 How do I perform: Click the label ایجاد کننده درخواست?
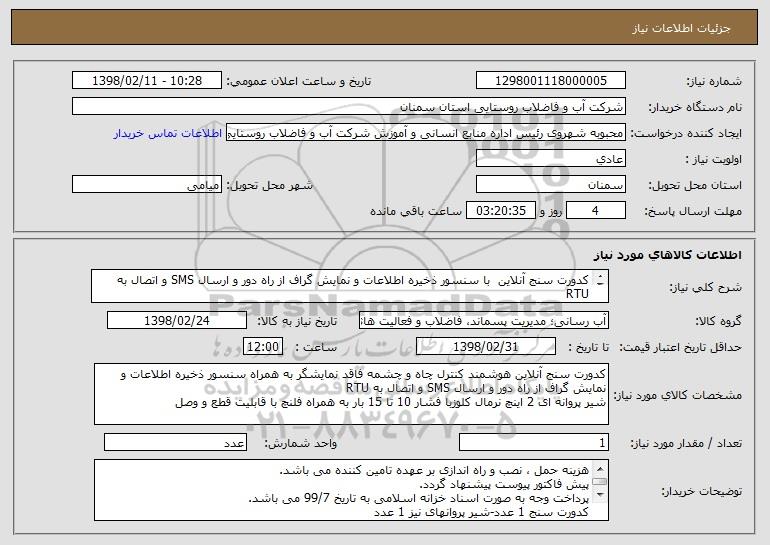tap(686, 133)
